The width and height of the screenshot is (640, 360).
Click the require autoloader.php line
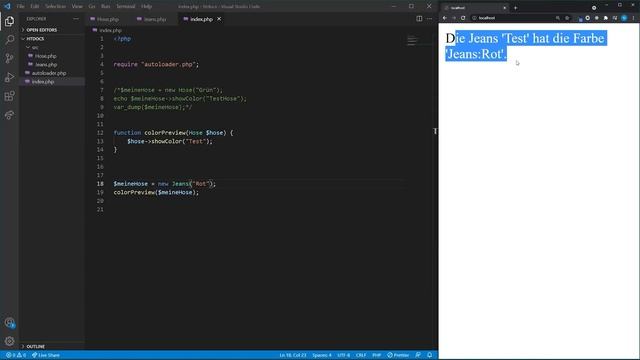tap(156, 64)
